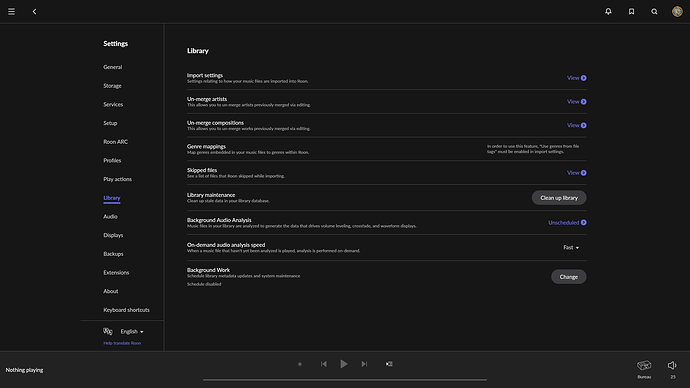
Task: Go back with the back arrow
Action: pyautogui.click(x=34, y=11)
